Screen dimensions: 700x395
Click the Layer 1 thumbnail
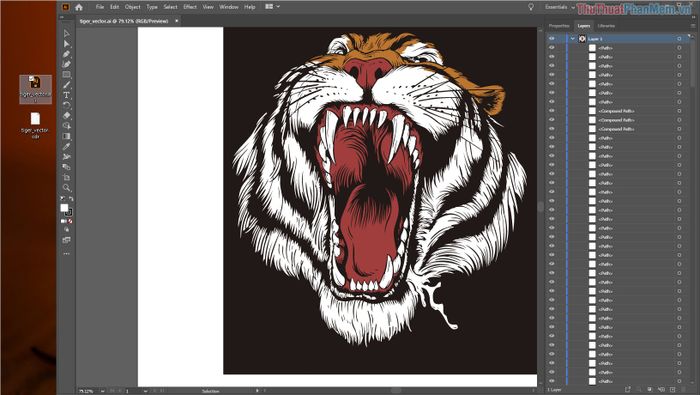click(x=582, y=39)
